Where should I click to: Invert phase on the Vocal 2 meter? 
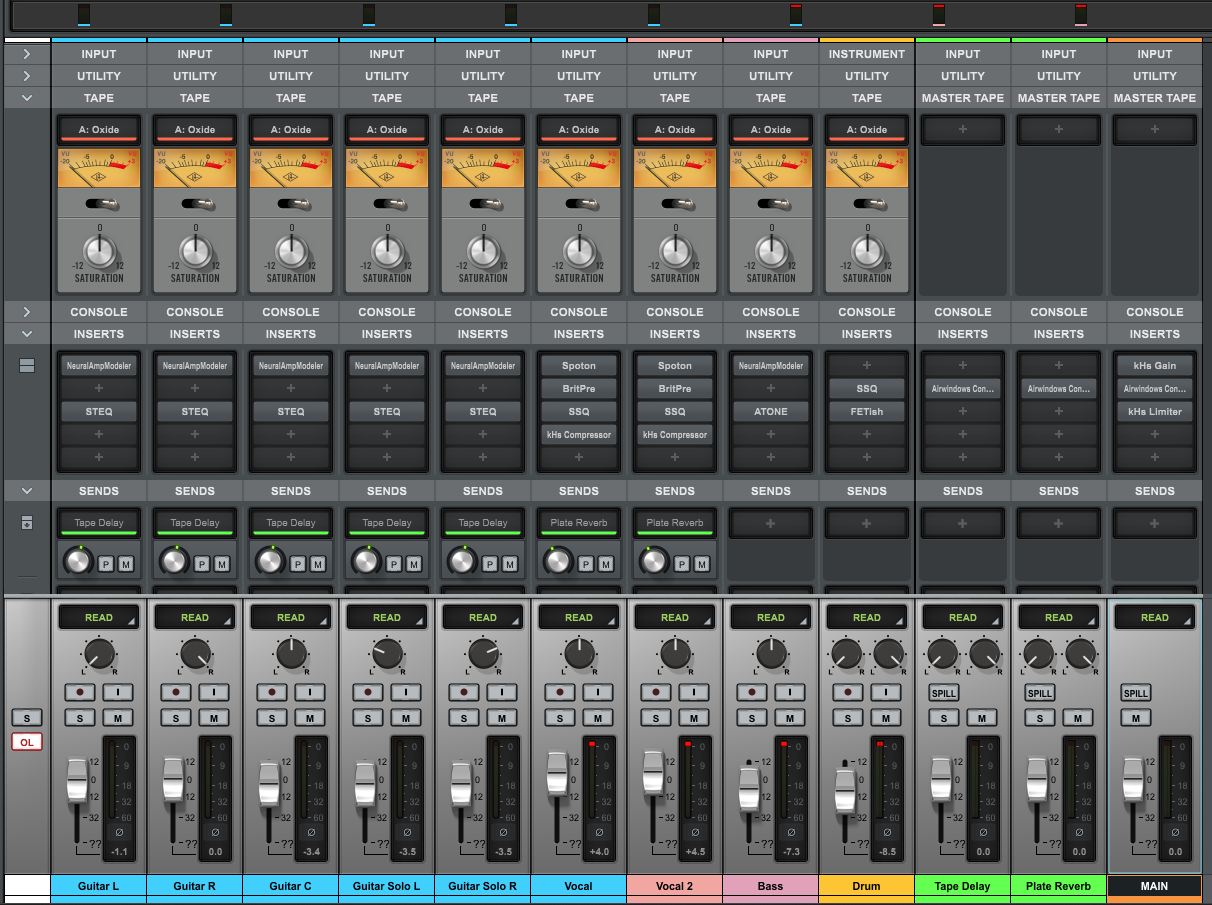click(x=695, y=832)
